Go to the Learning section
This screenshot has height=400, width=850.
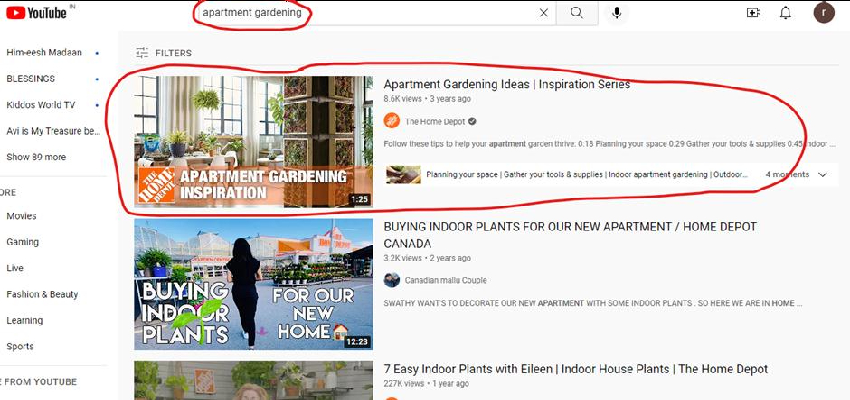(24, 320)
